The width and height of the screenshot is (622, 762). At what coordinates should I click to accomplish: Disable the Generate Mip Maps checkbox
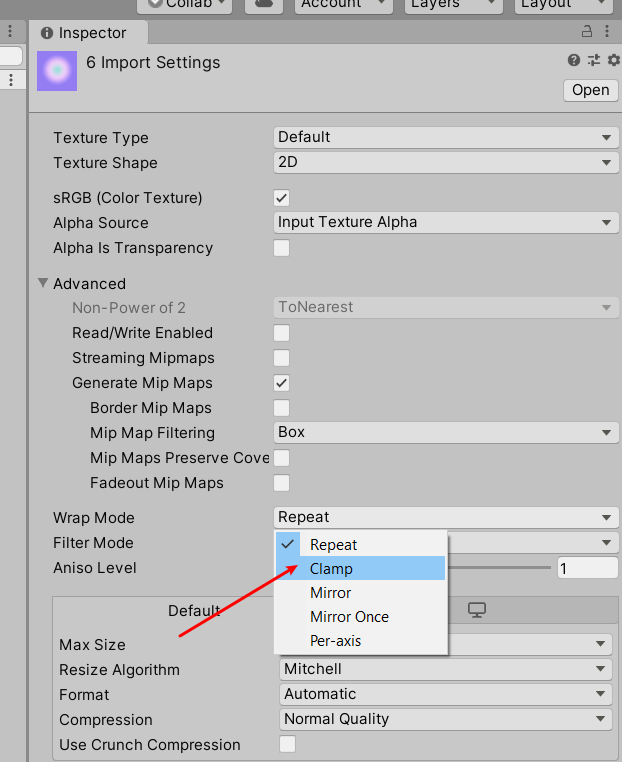click(x=281, y=383)
